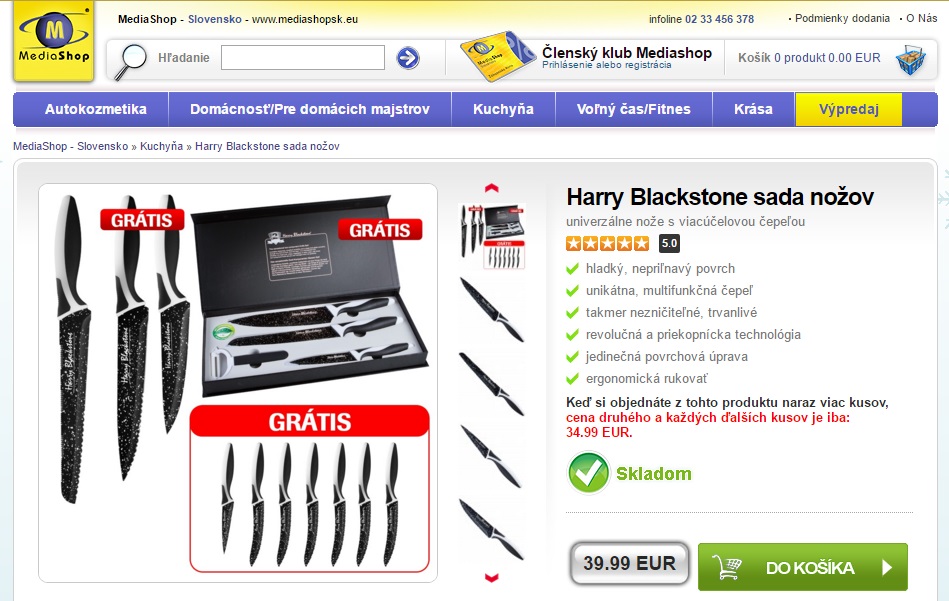Click the green Skladom checkmark icon
Screen dimensions: 949x601
click(x=588, y=473)
